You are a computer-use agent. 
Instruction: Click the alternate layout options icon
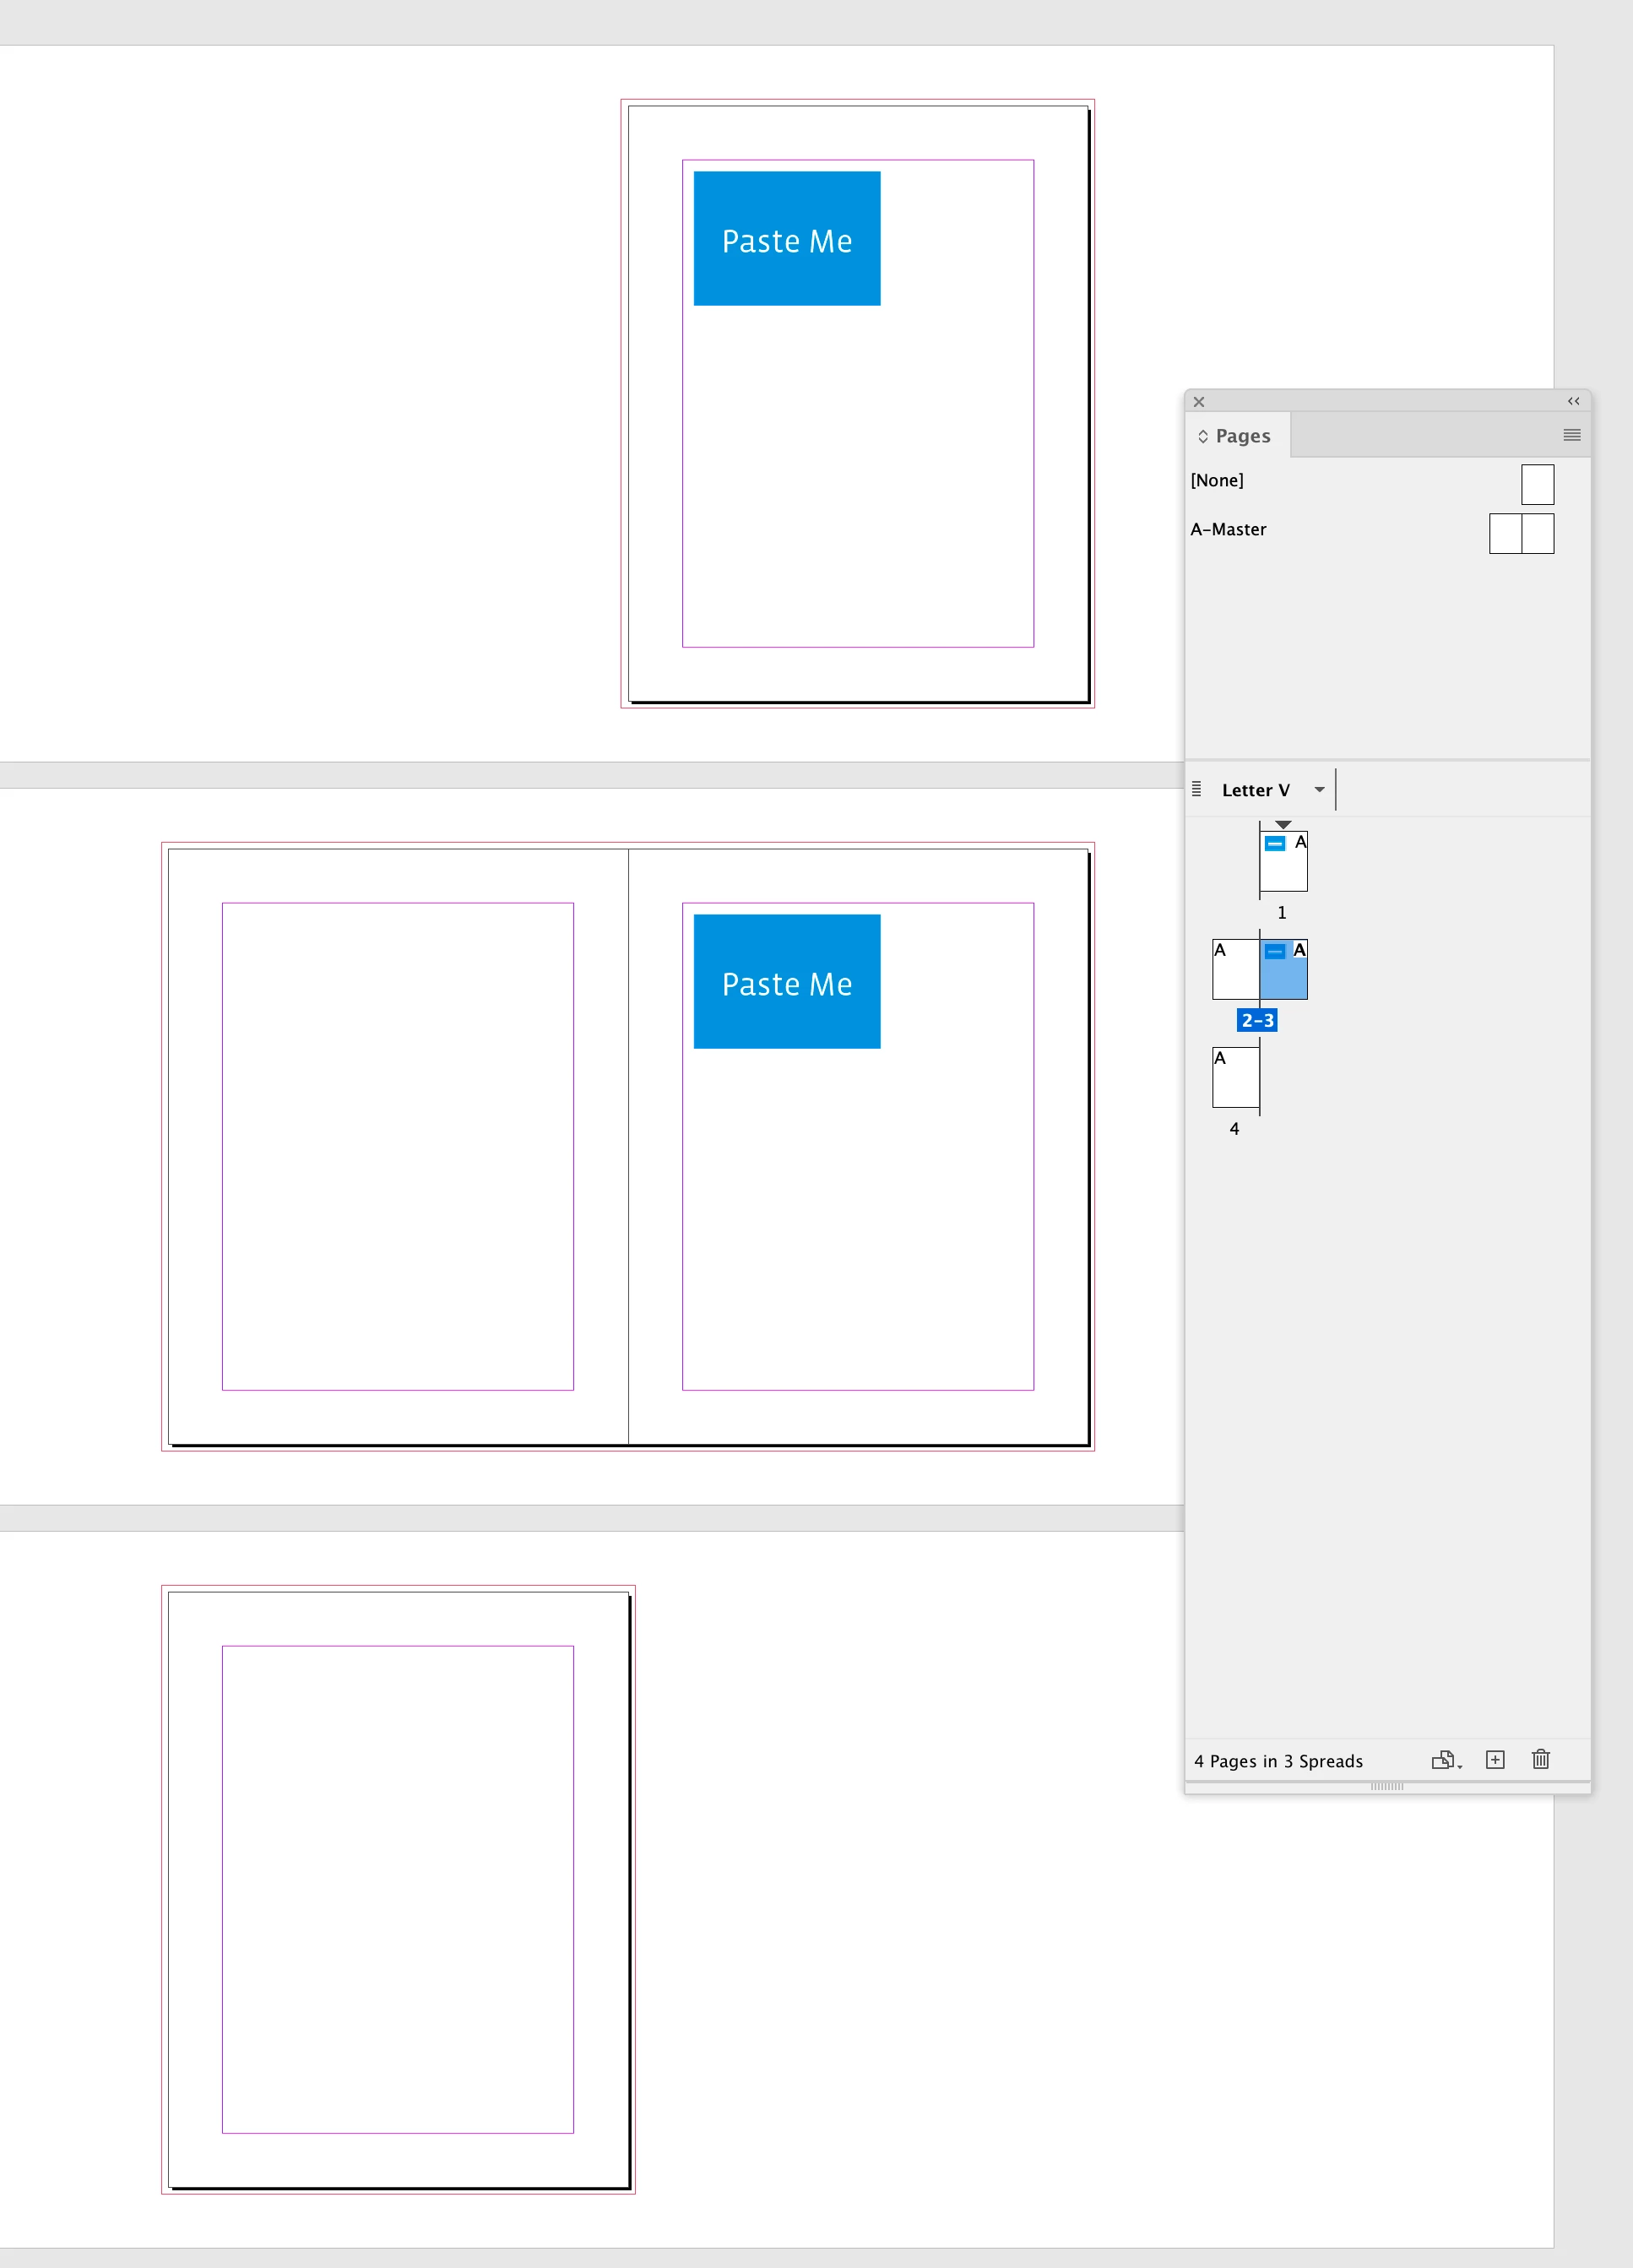(1197, 790)
